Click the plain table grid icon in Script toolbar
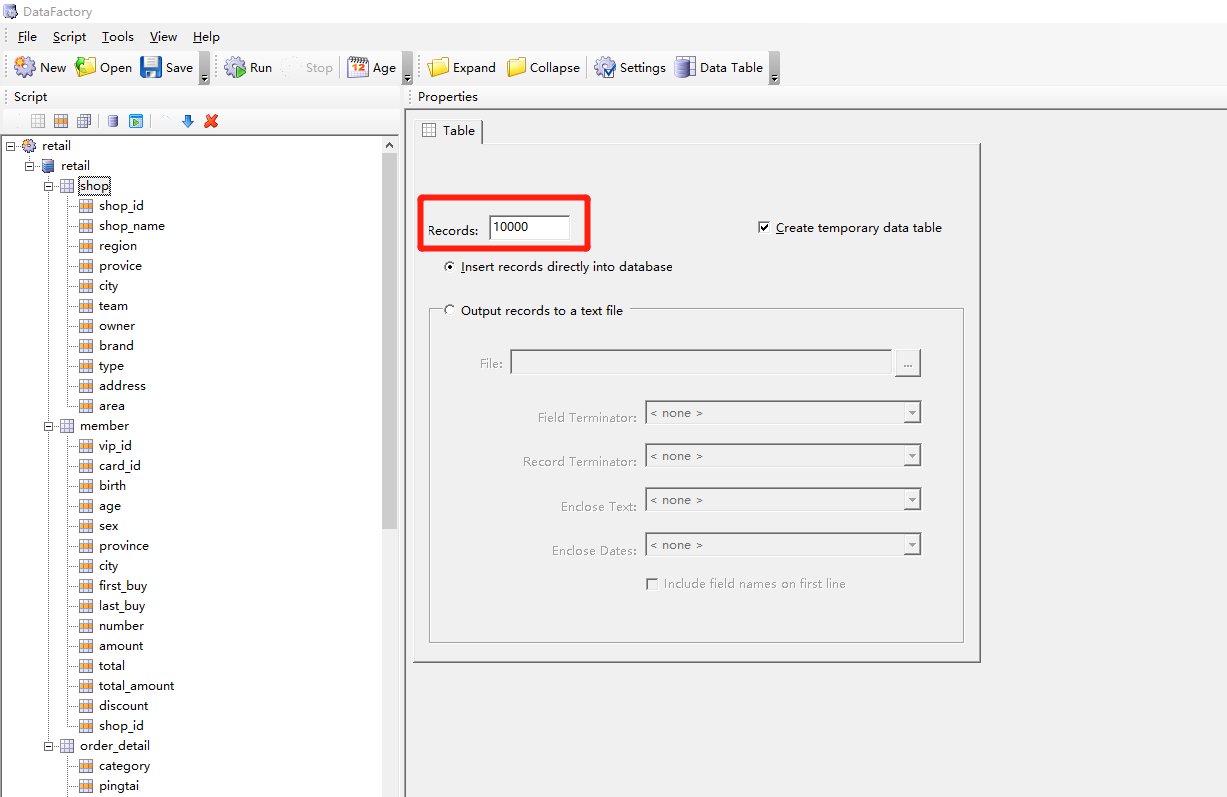The height and width of the screenshot is (797, 1227). (x=38, y=121)
